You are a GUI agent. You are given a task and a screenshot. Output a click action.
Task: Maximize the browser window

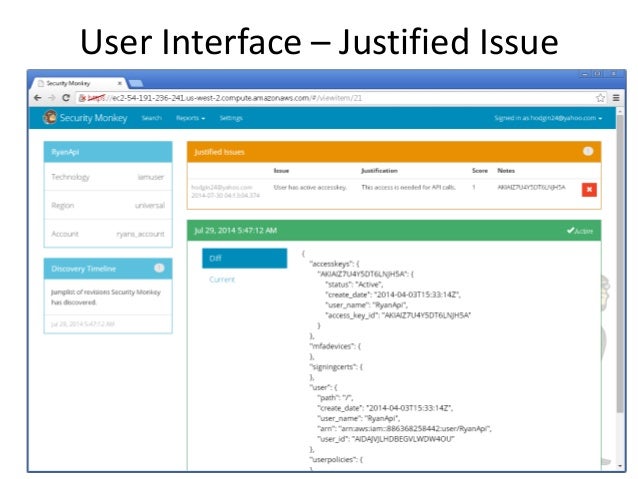tap(597, 74)
